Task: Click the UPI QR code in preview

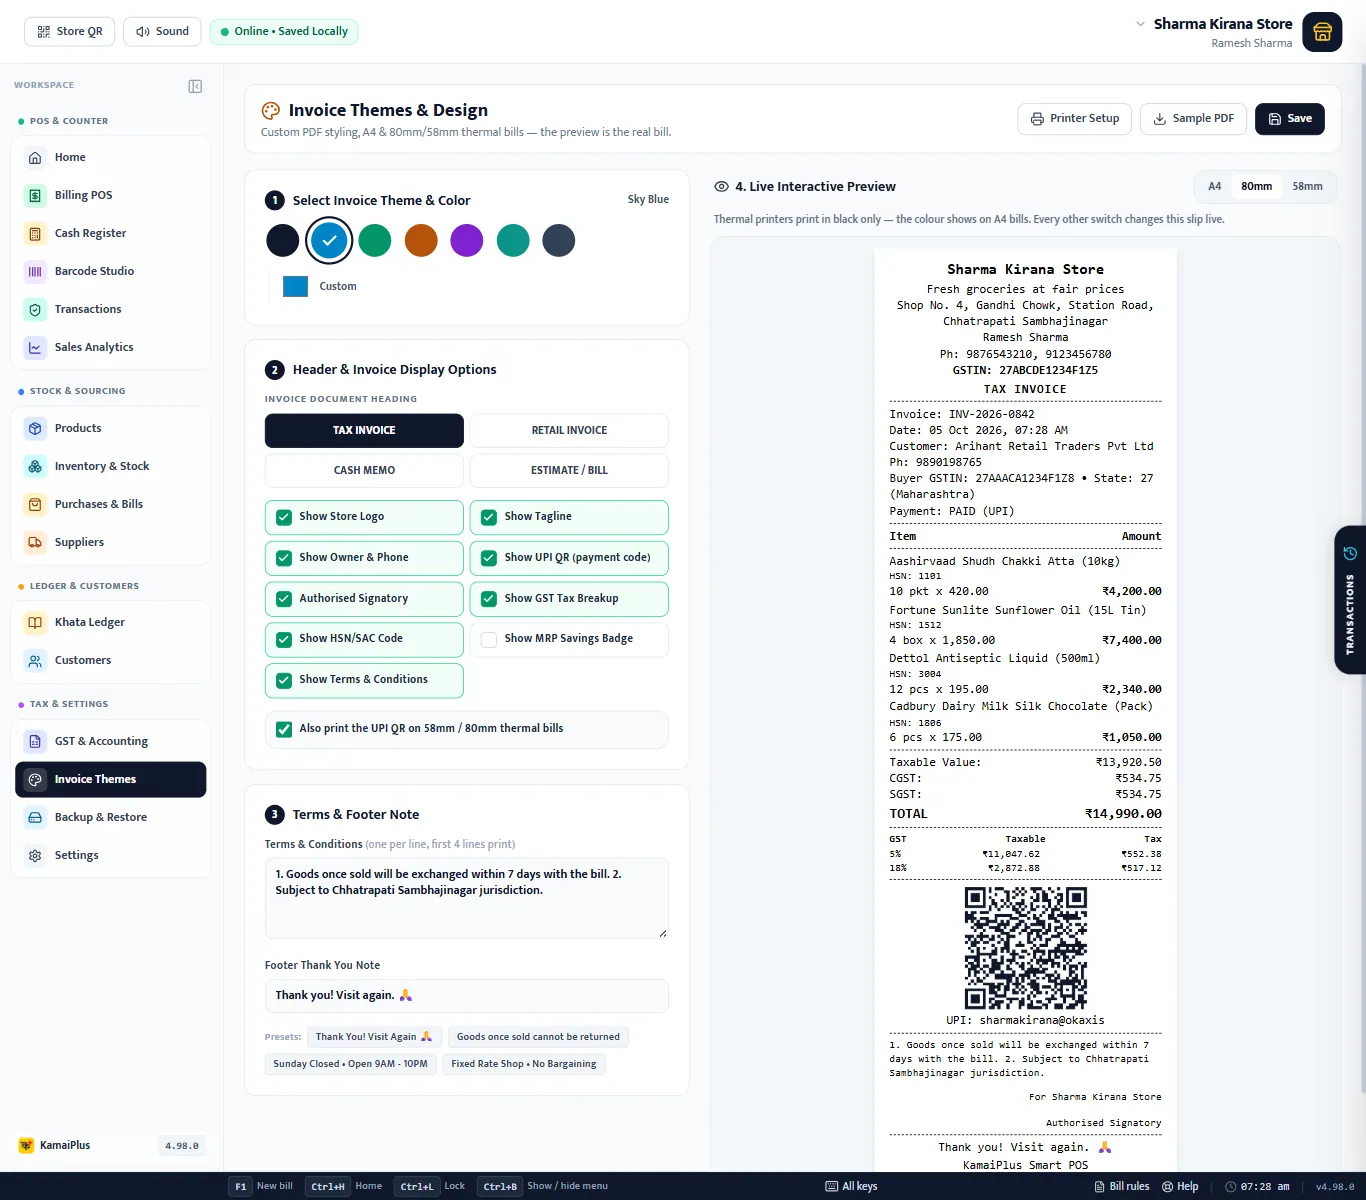Action: click(x=1026, y=948)
